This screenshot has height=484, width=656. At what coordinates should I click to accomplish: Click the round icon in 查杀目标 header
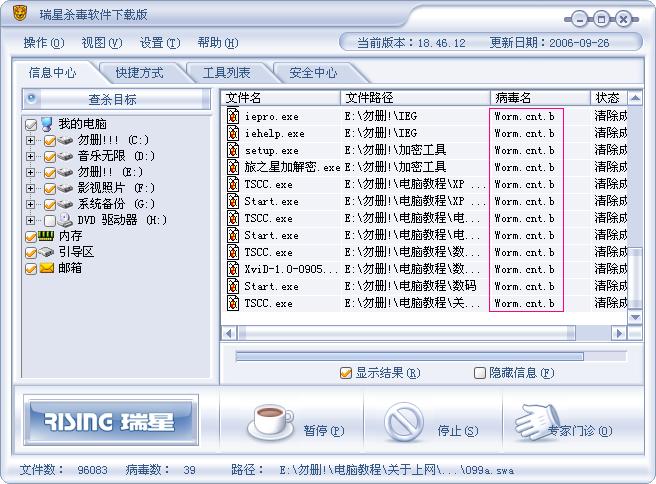coord(31,99)
